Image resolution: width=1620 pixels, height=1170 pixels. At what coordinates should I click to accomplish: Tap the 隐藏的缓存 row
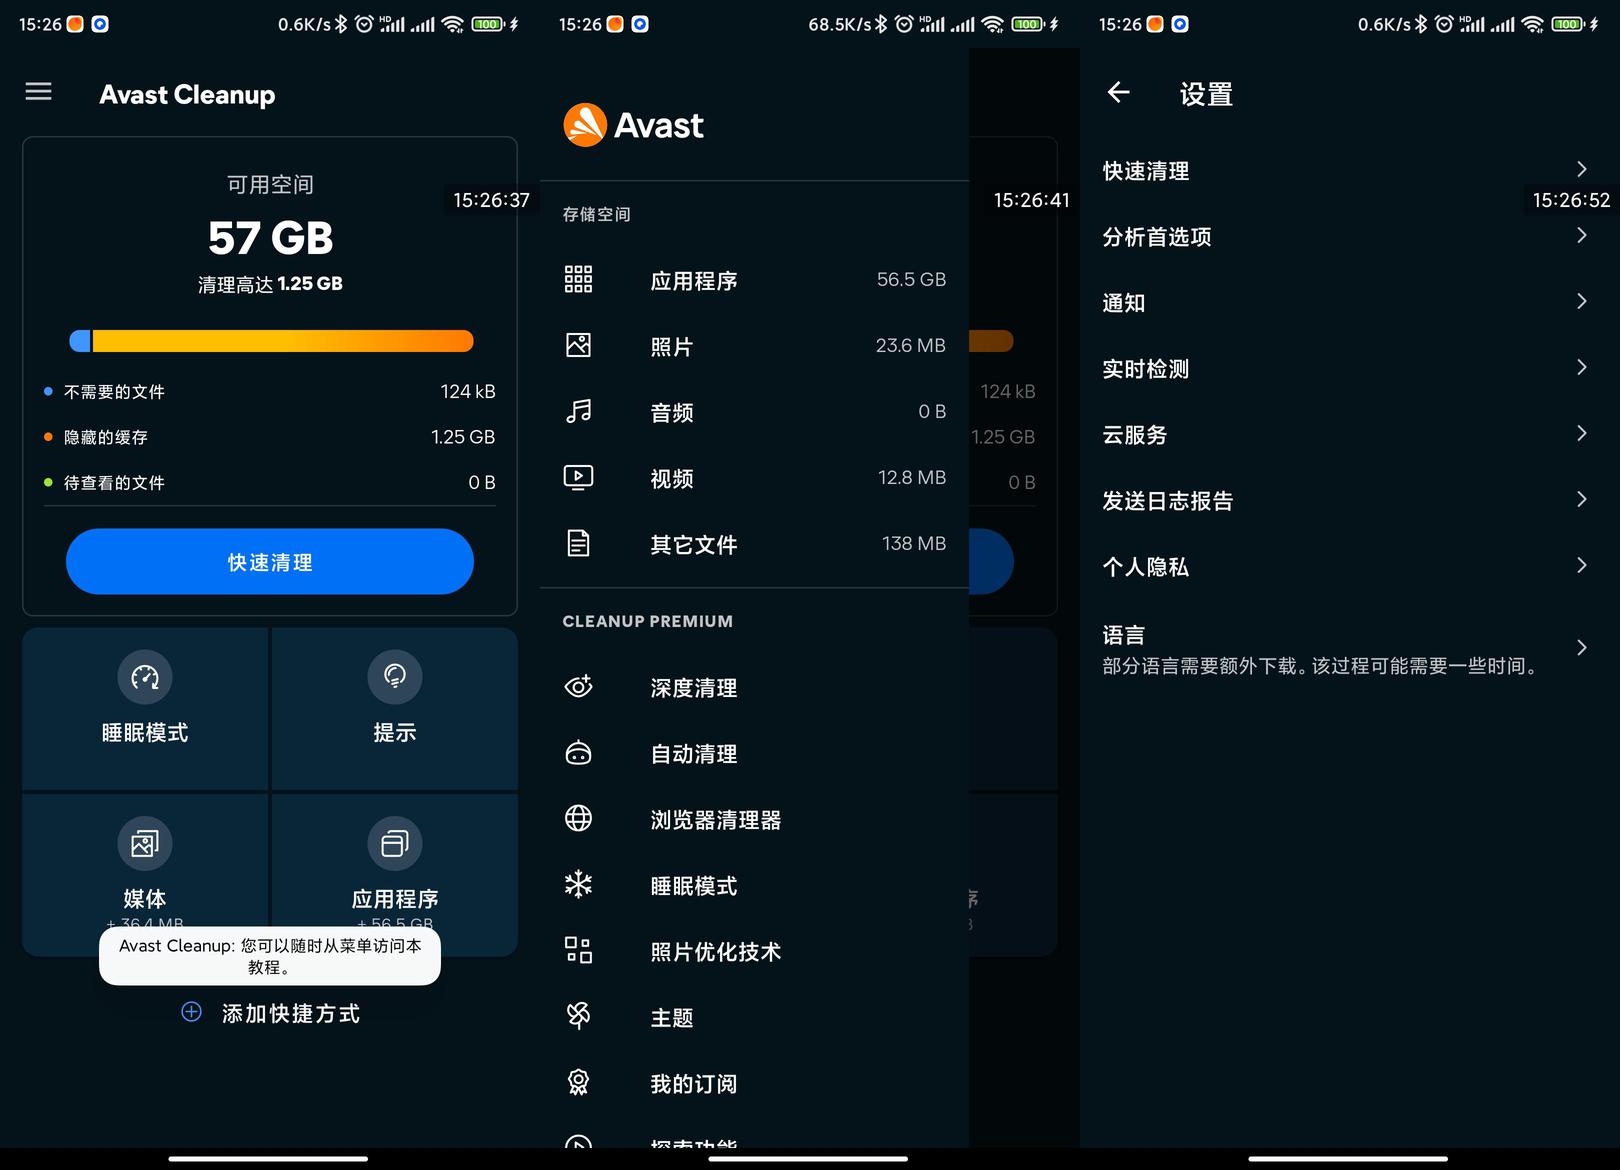[270, 437]
